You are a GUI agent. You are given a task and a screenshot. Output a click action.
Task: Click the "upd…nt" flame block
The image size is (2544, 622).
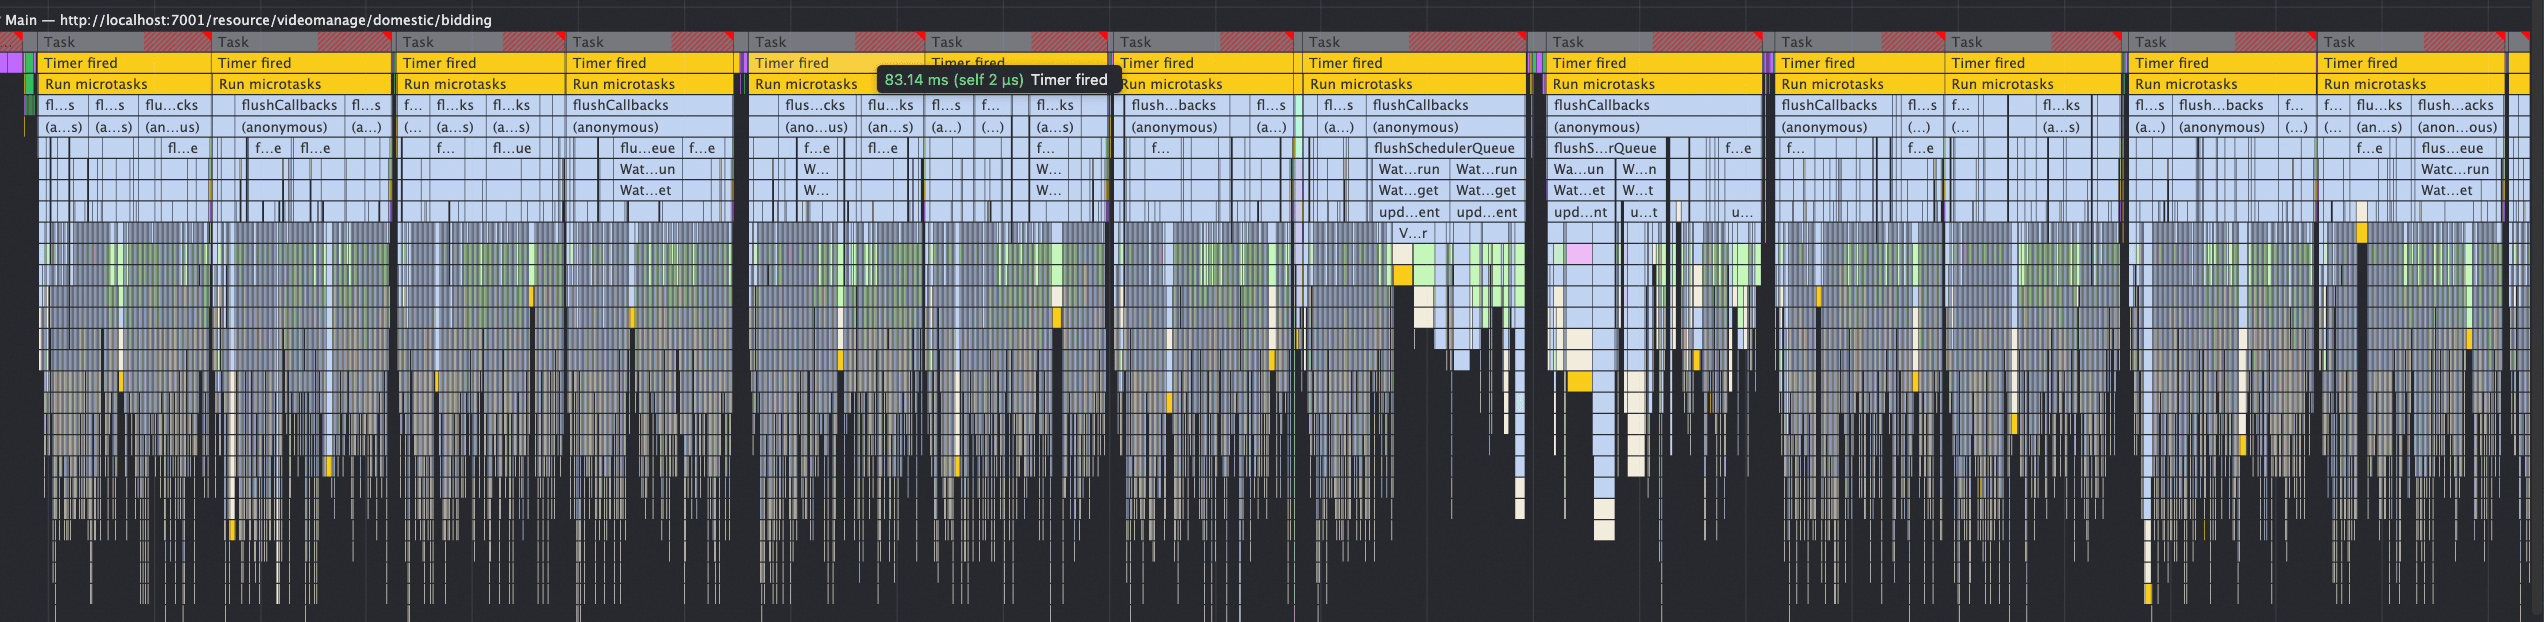coord(1580,212)
